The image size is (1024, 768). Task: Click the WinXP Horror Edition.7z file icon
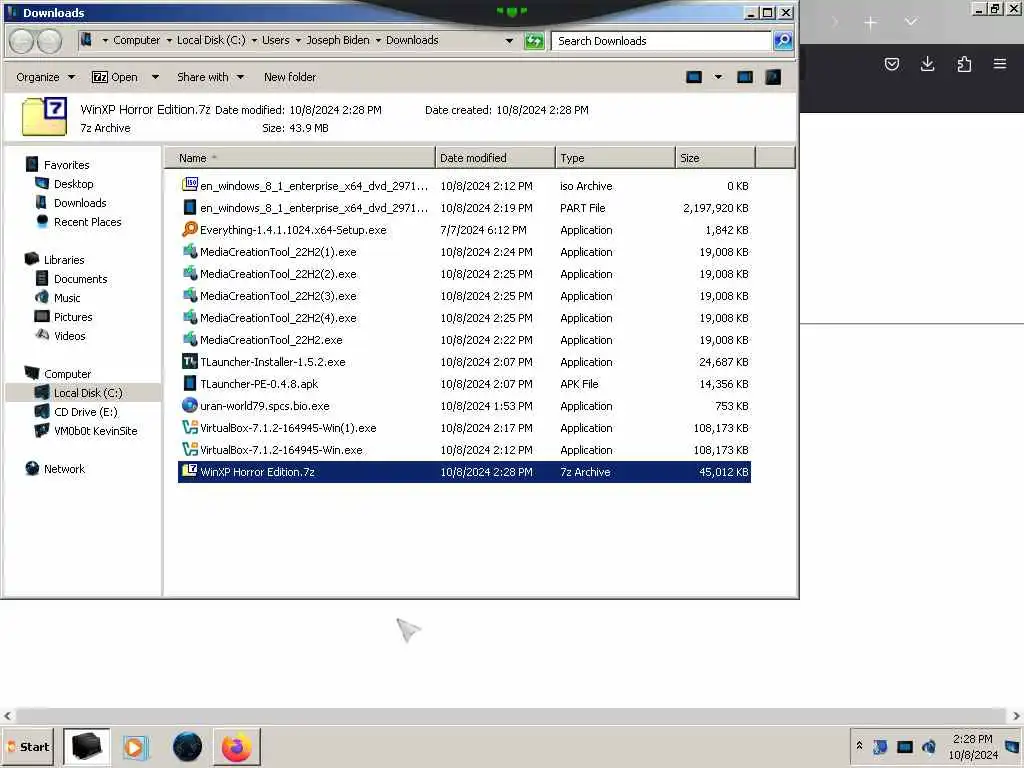click(x=189, y=471)
